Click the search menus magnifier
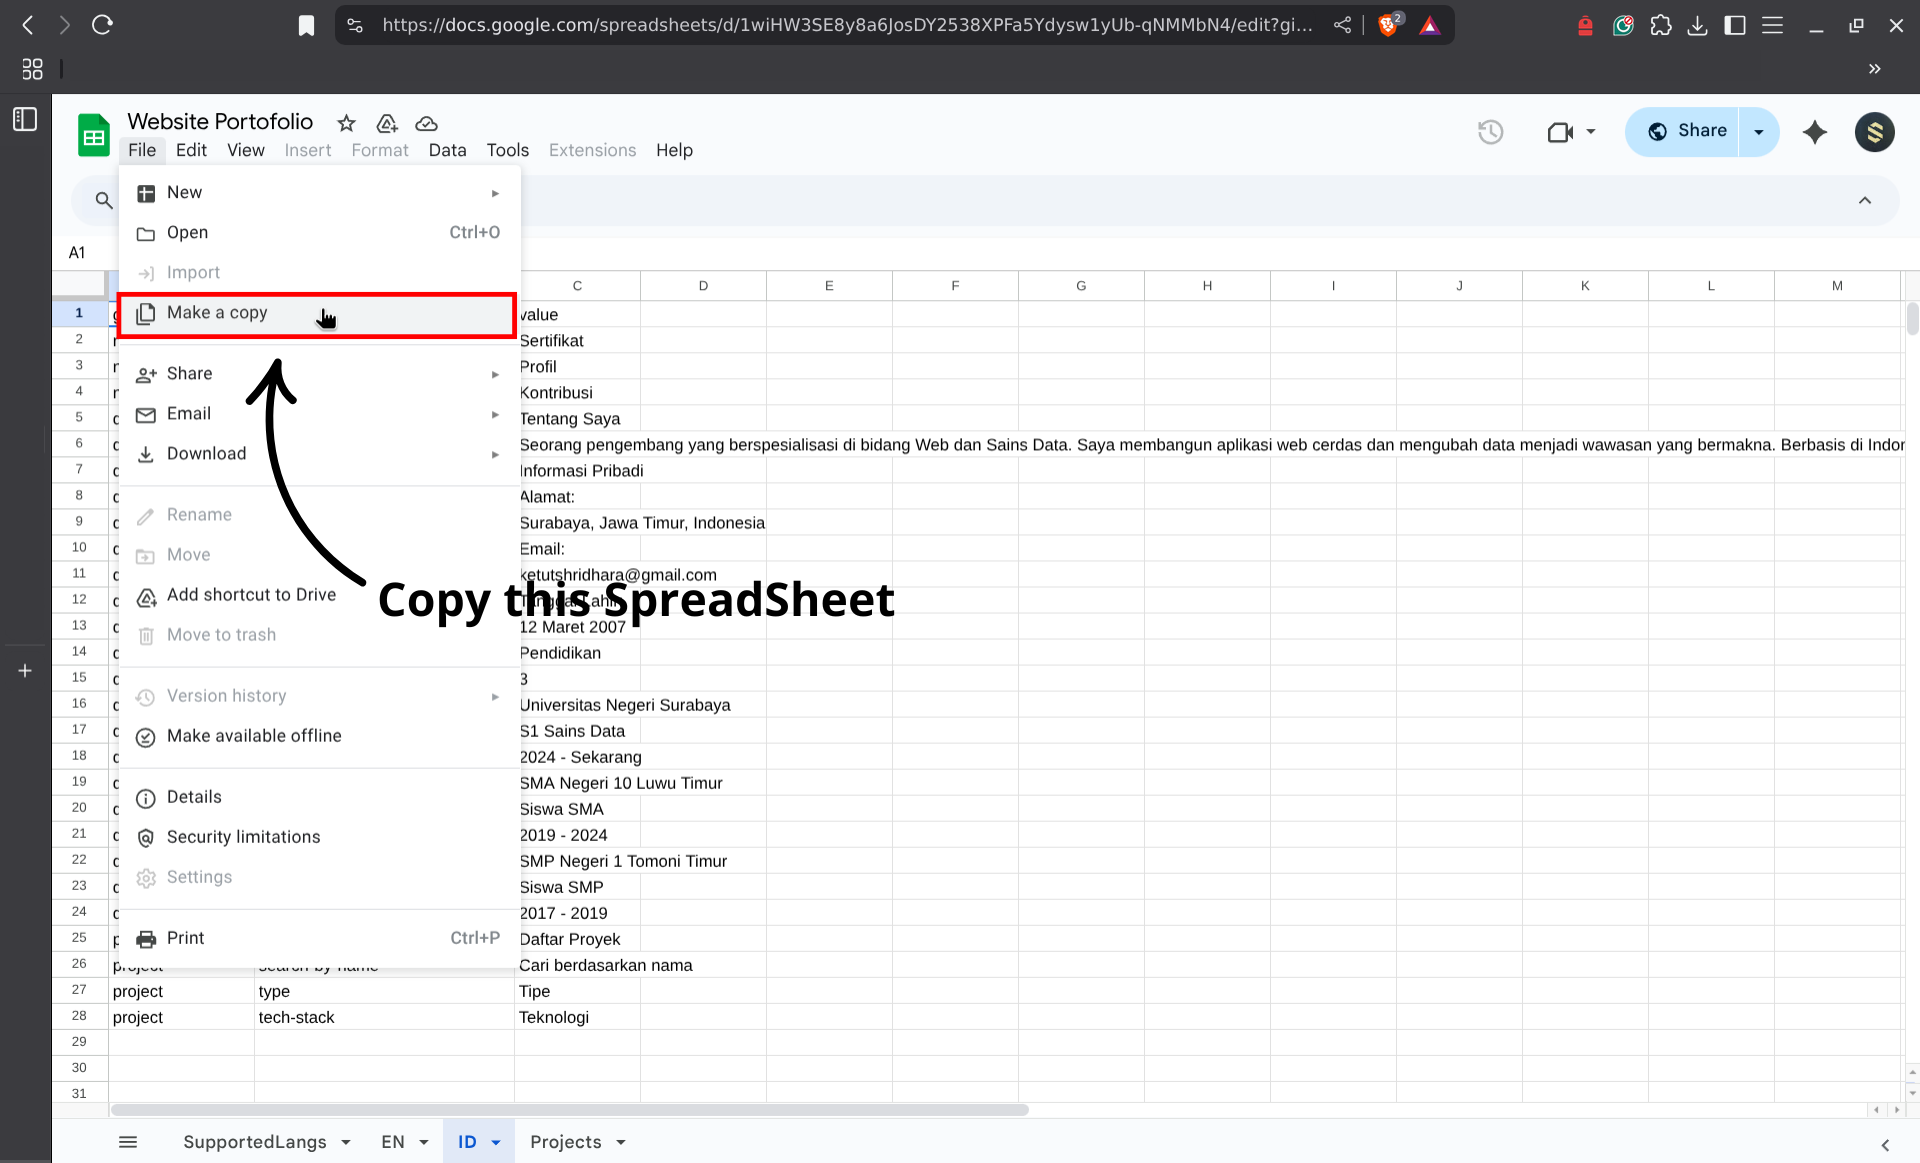This screenshot has height=1163, width=1920. point(103,200)
